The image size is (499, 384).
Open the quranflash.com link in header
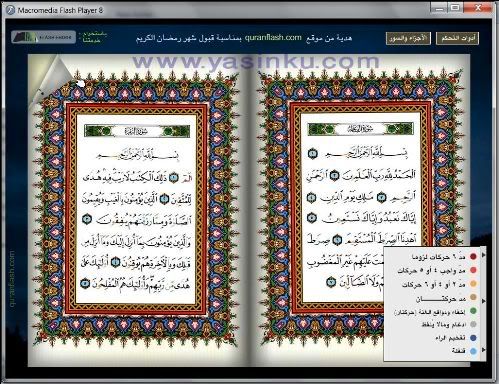[x=273, y=38]
